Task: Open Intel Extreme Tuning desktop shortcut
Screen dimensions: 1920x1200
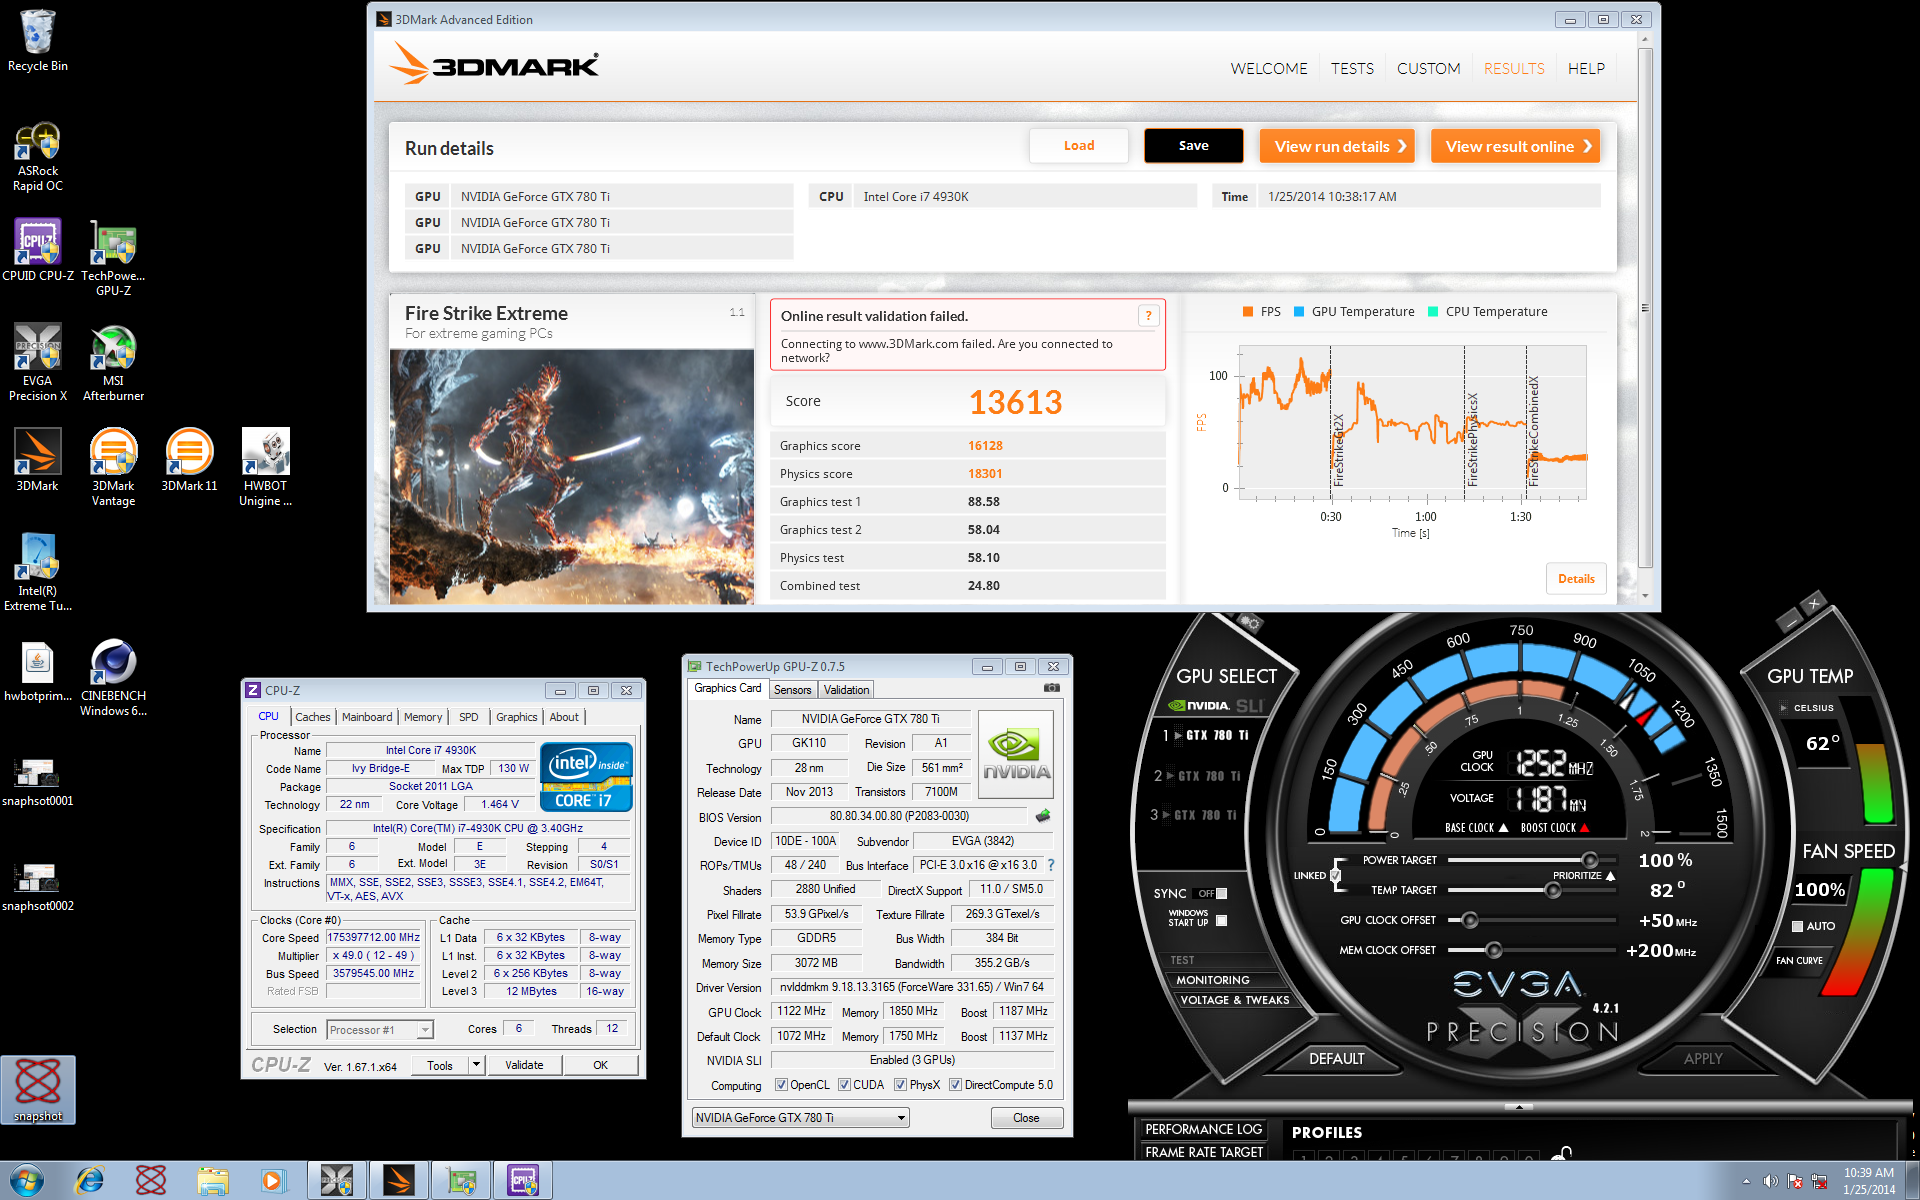Action: pyautogui.click(x=38, y=572)
